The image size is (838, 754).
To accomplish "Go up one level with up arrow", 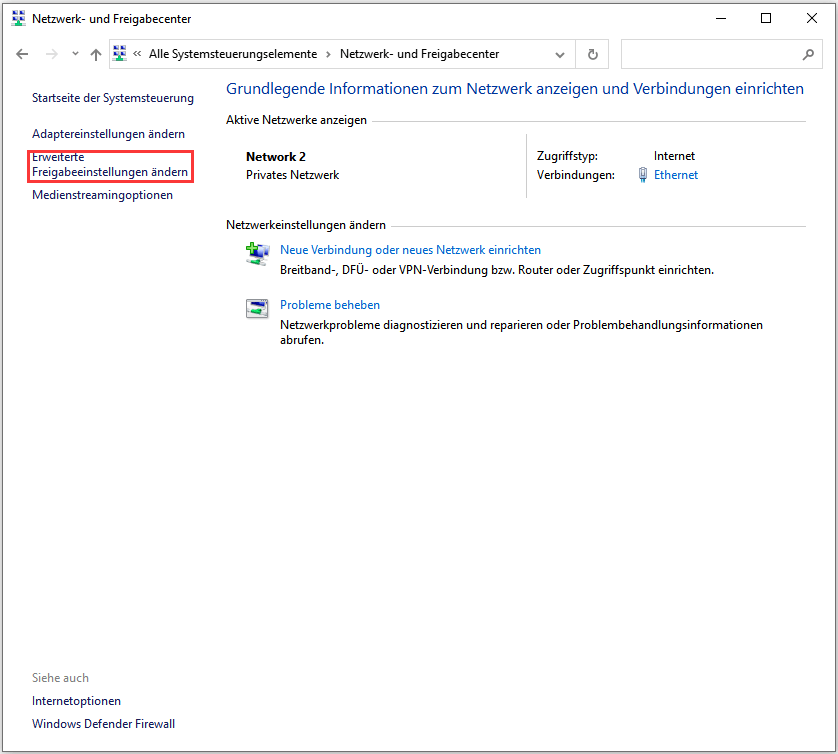I will pos(96,54).
